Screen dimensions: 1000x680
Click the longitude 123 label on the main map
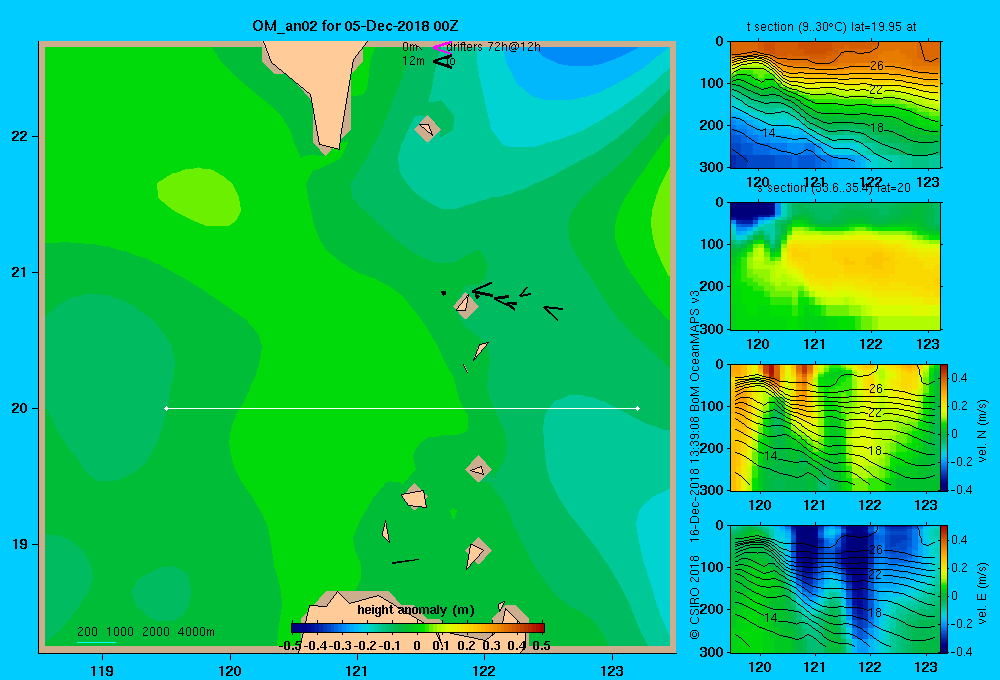point(612,670)
